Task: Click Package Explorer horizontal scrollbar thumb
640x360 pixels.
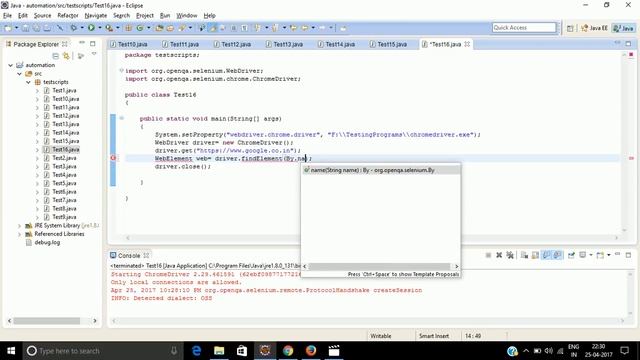Action: tap(47, 321)
